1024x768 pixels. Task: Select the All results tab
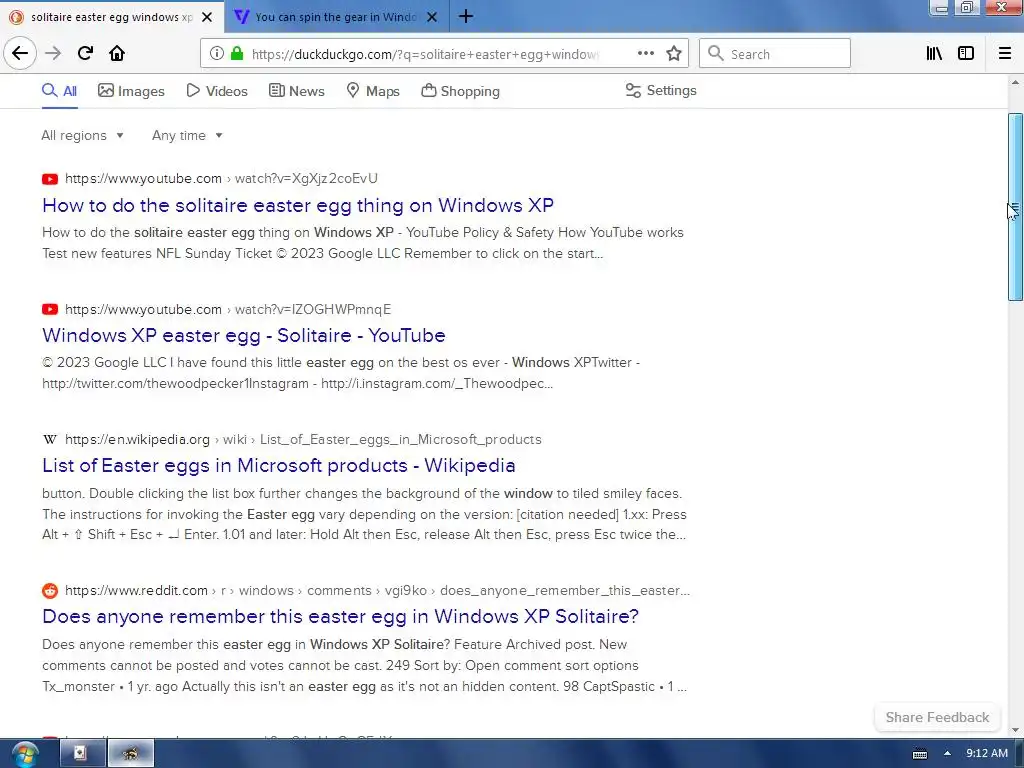click(x=59, y=91)
